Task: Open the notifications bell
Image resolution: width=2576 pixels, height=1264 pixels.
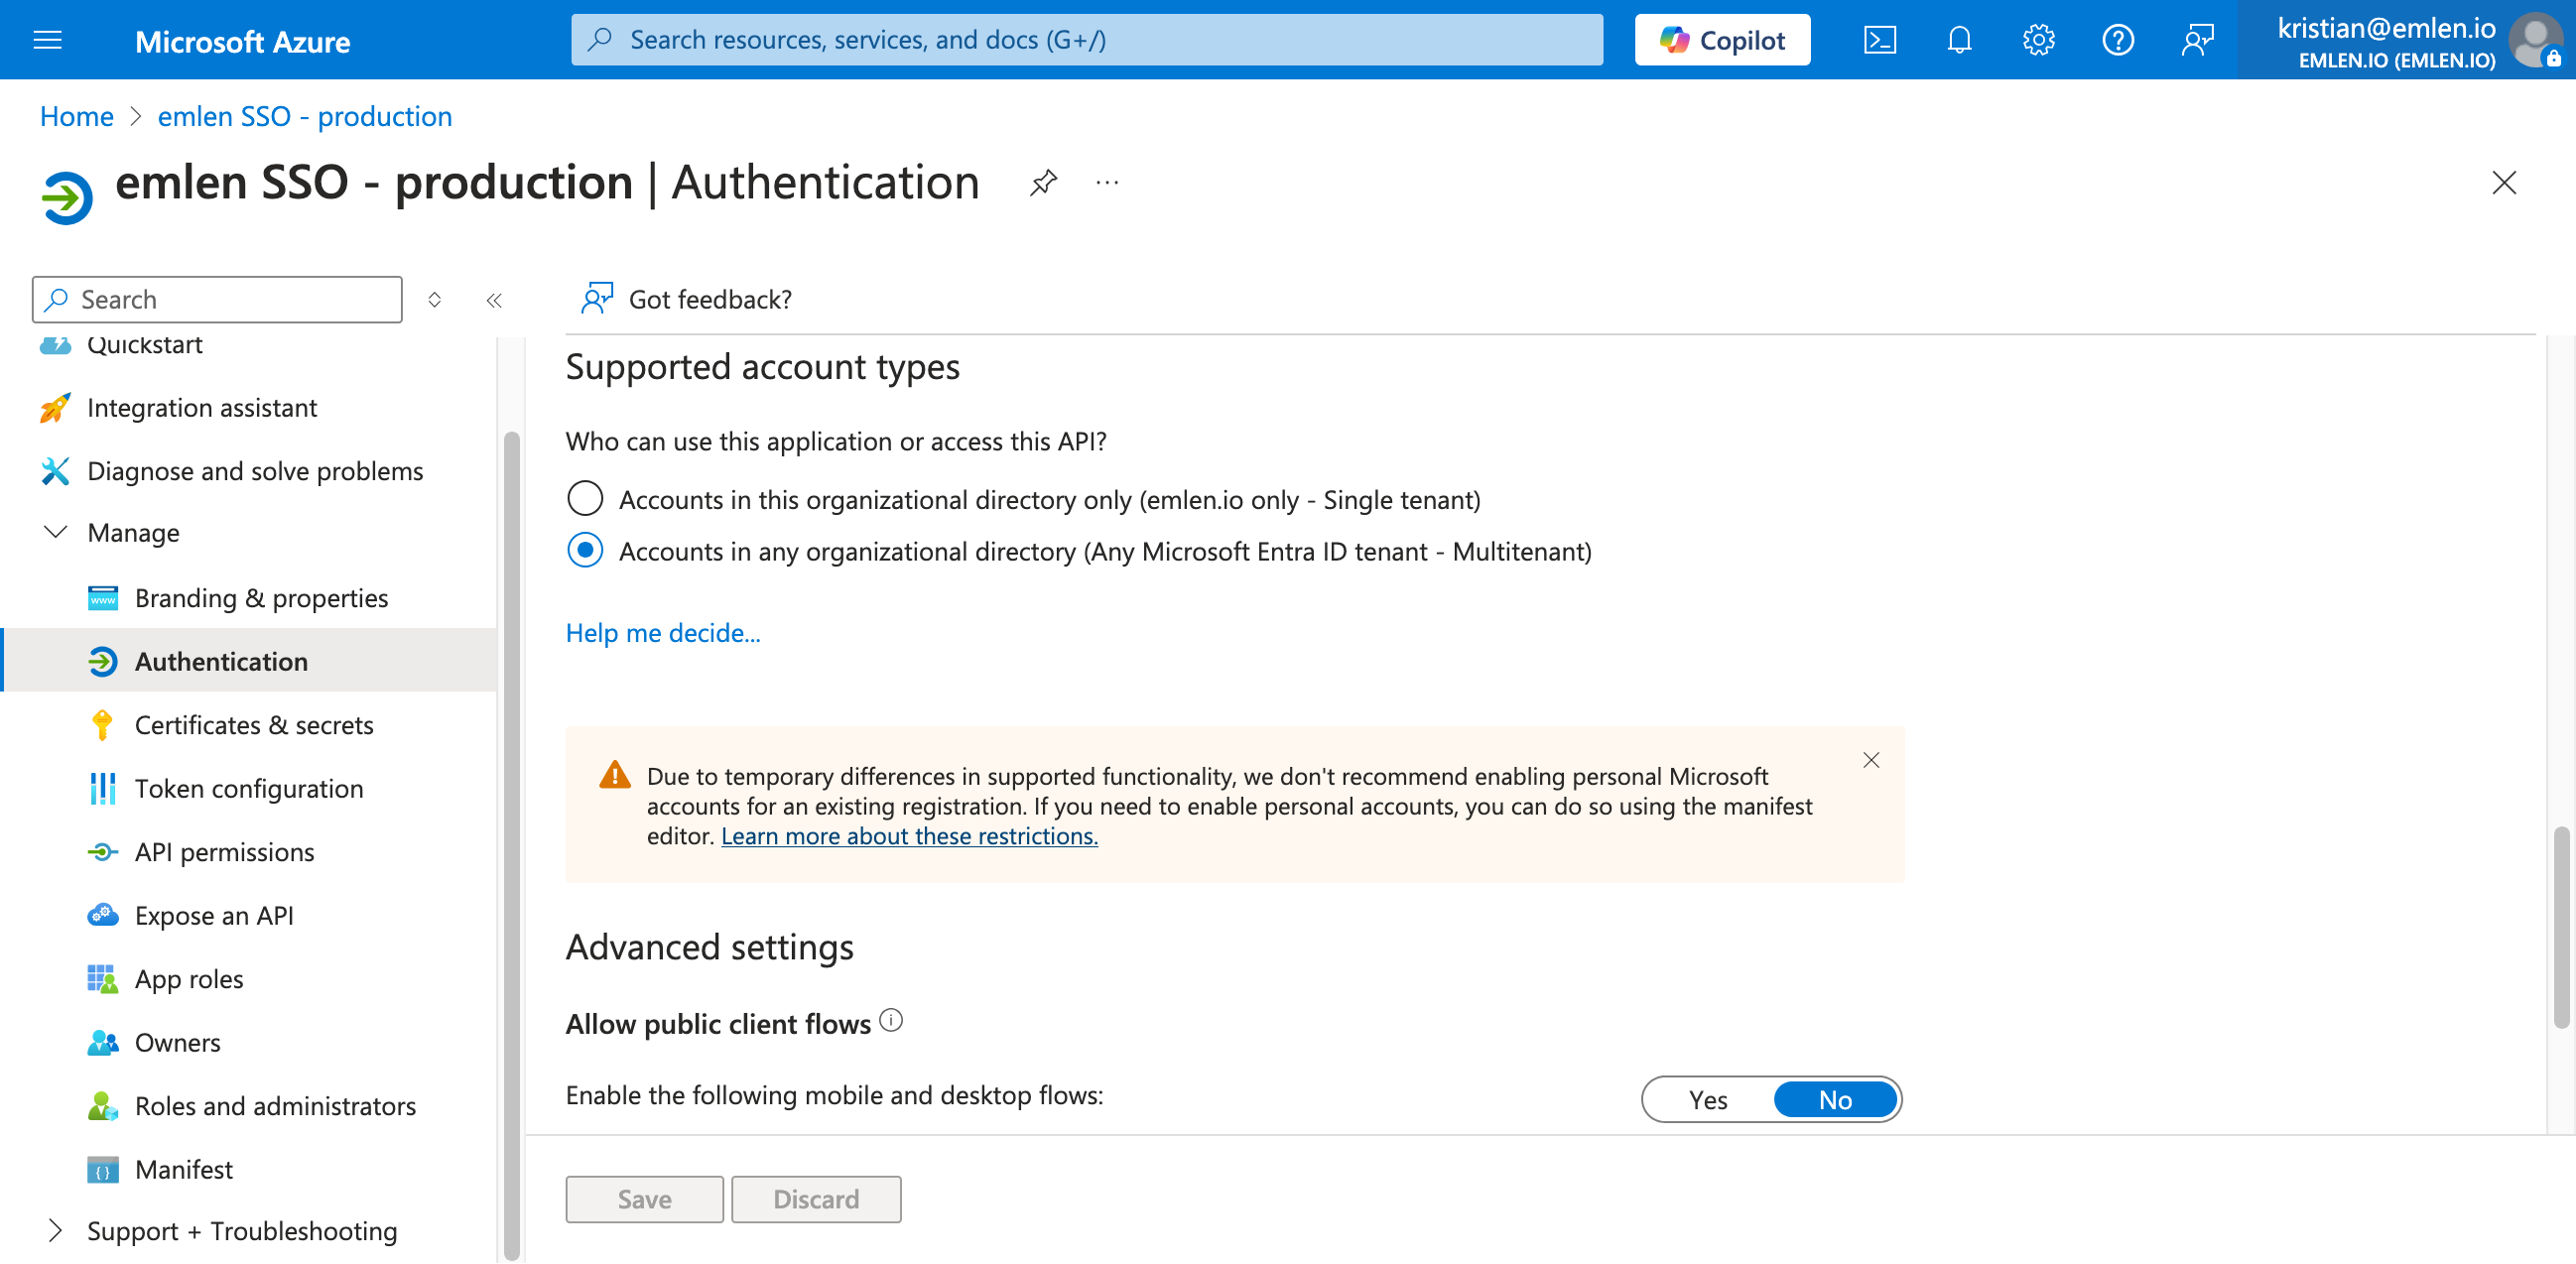Action: coord(1959,40)
